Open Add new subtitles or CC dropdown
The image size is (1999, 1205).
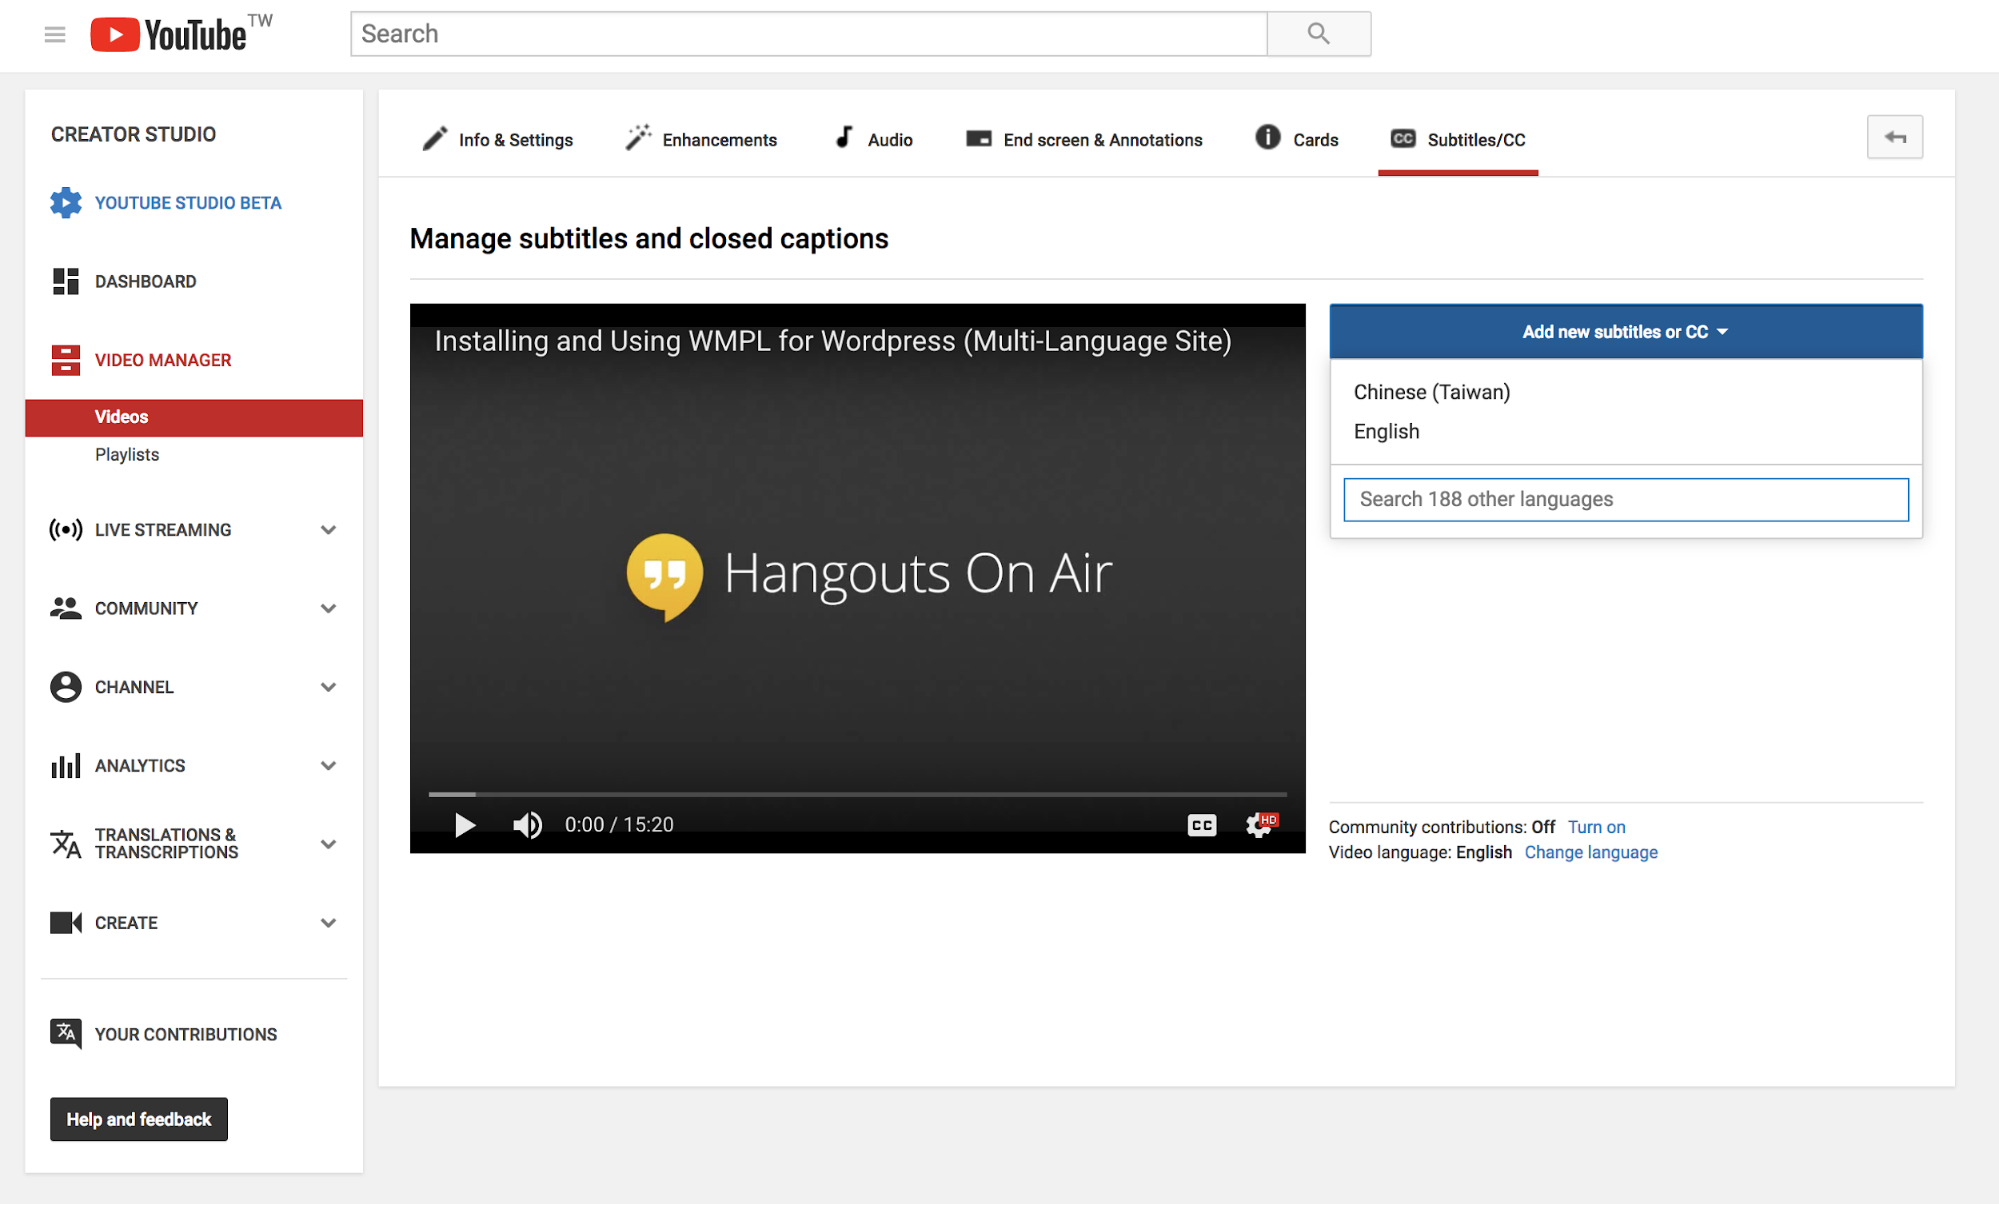click(x=1625, y=332)
